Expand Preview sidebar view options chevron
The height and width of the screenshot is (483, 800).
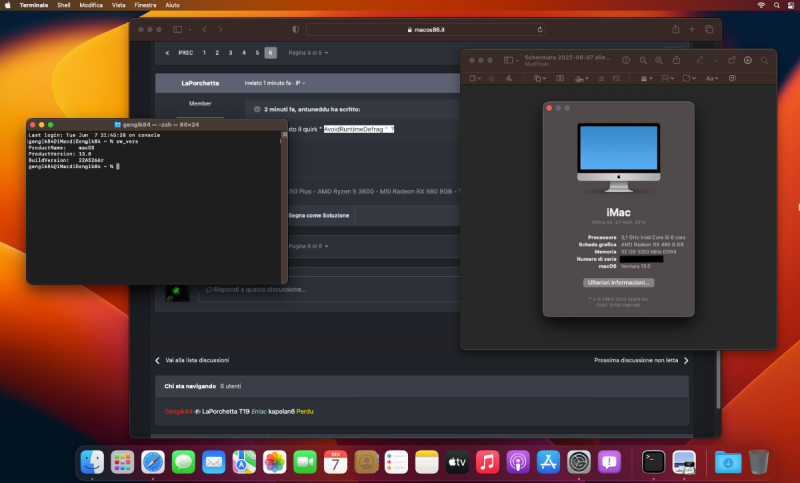tap(517, 61)
